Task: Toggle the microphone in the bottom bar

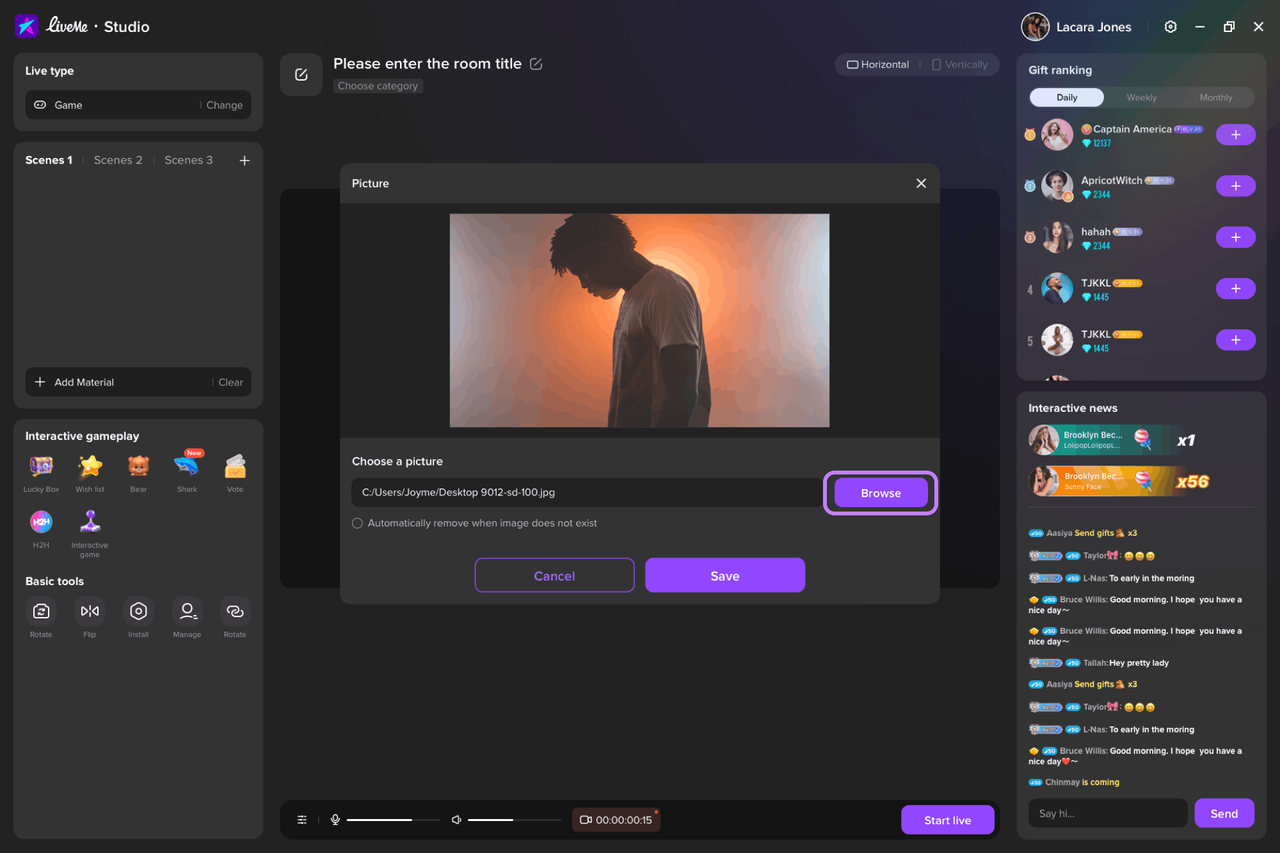Action: (334, 819)
